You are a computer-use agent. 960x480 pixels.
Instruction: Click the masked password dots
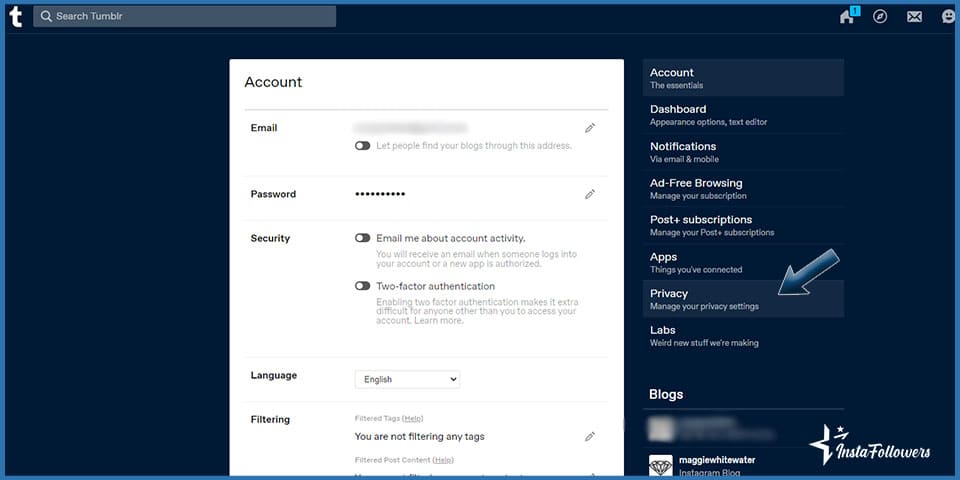pos(380,194)
